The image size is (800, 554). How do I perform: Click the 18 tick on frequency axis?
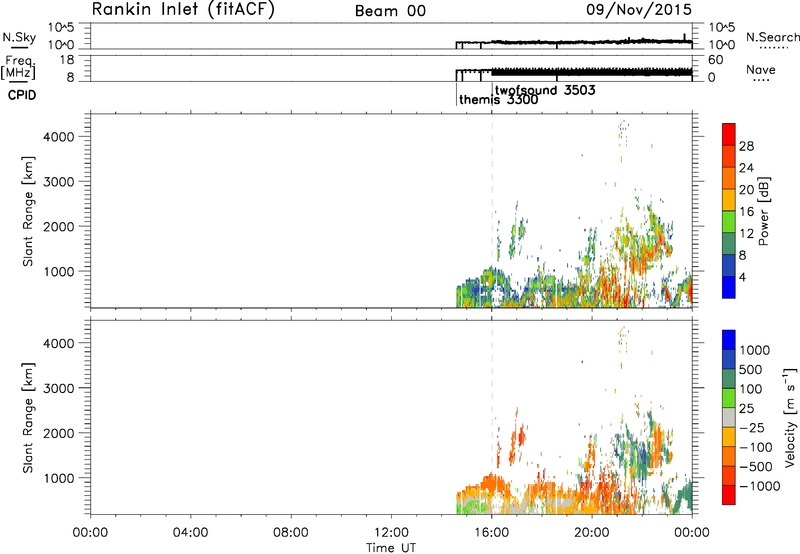coord(67,60)
